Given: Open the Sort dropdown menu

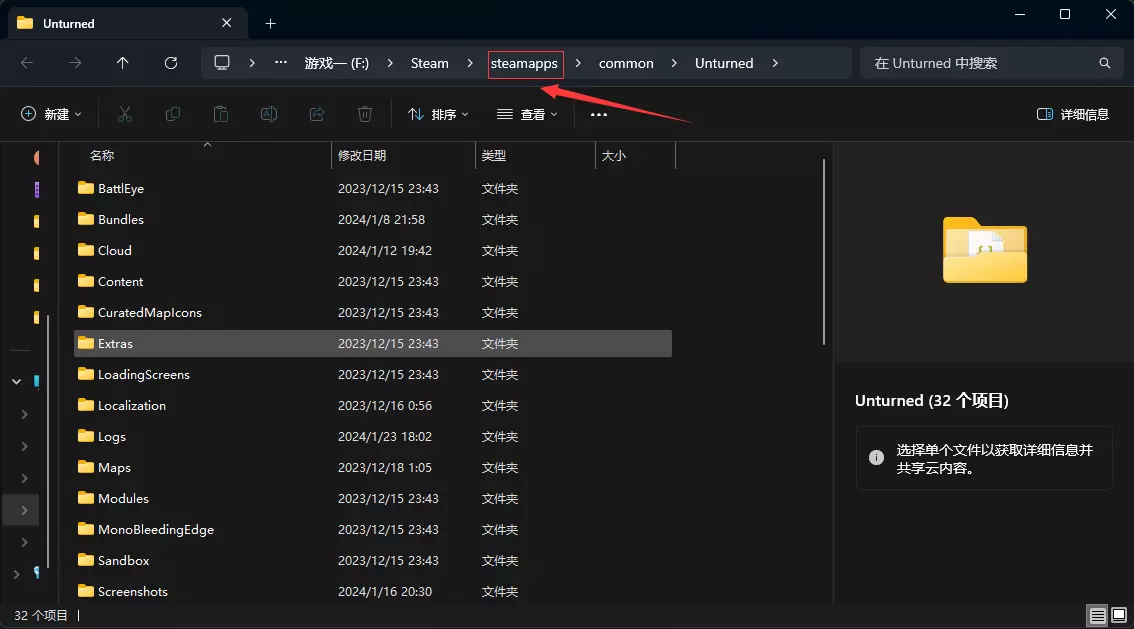Looking at the screenshot, I should [438, 114].
